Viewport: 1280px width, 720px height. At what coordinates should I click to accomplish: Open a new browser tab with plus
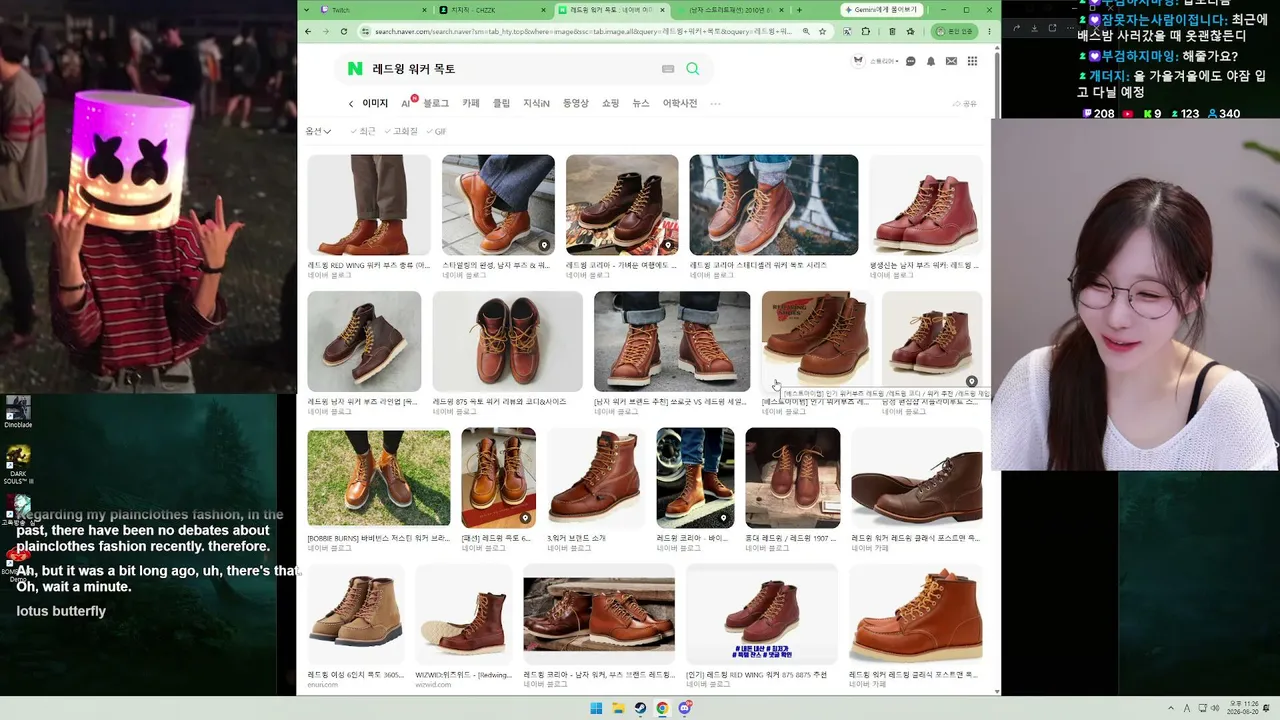click(x=798, y=10)
